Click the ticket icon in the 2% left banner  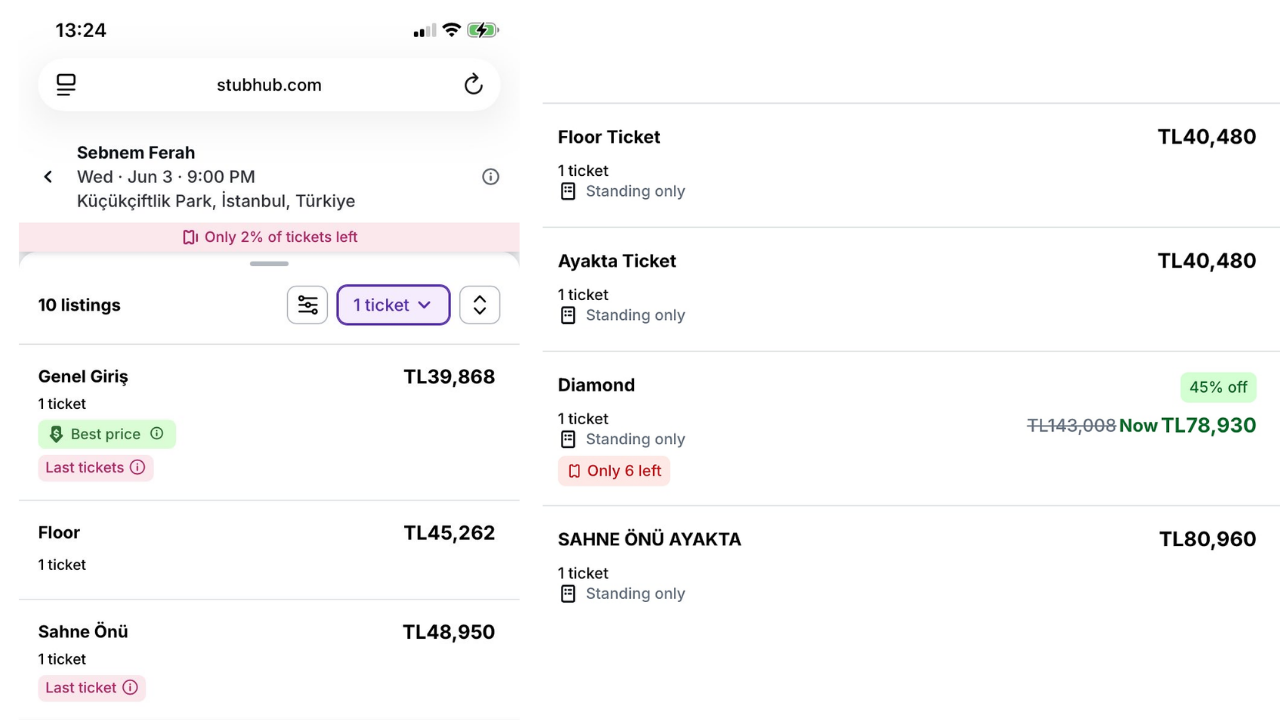click(x=190, y=237)
